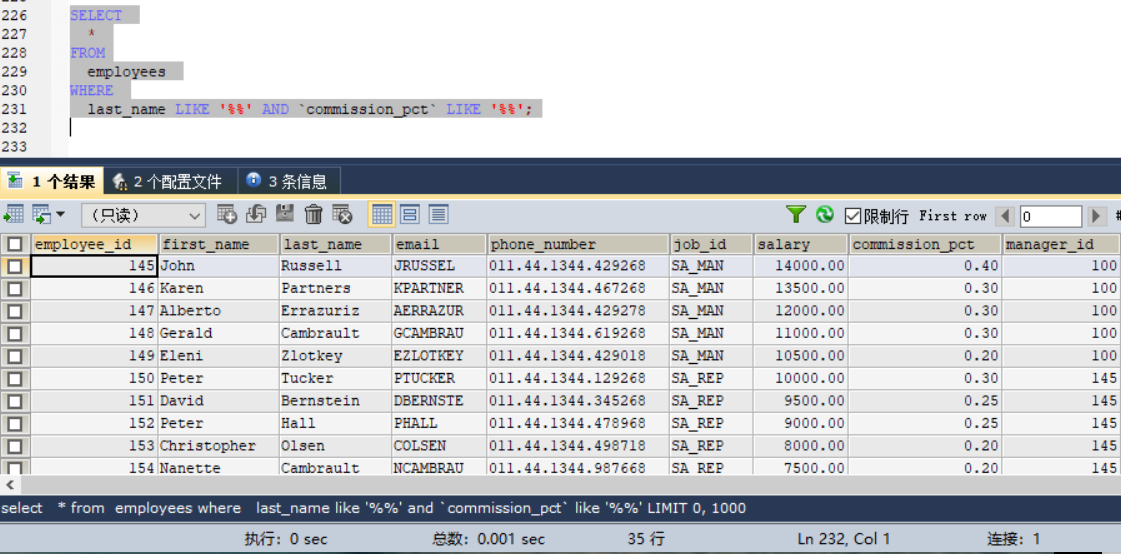The height and width of the screenshot is (554, 1121).
Task: Select the email cell 'AERRAZUR'
Action: [x=440, y=311]
